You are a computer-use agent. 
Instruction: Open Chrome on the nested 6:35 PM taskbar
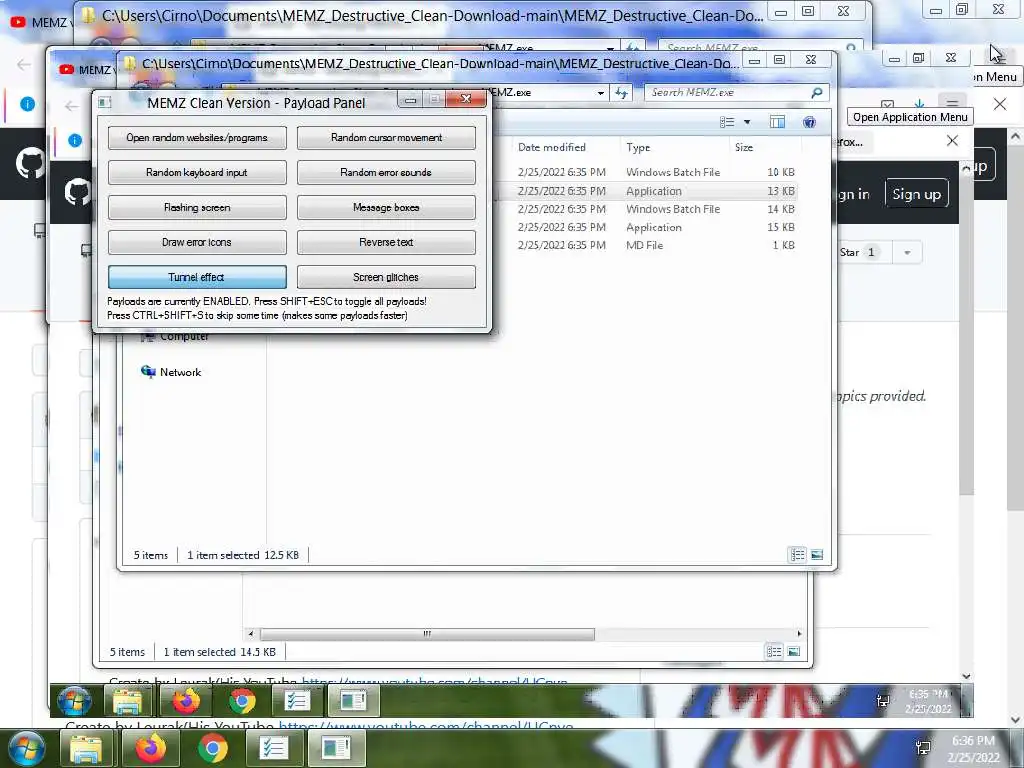pyautogui.click(x=242, y=702)
